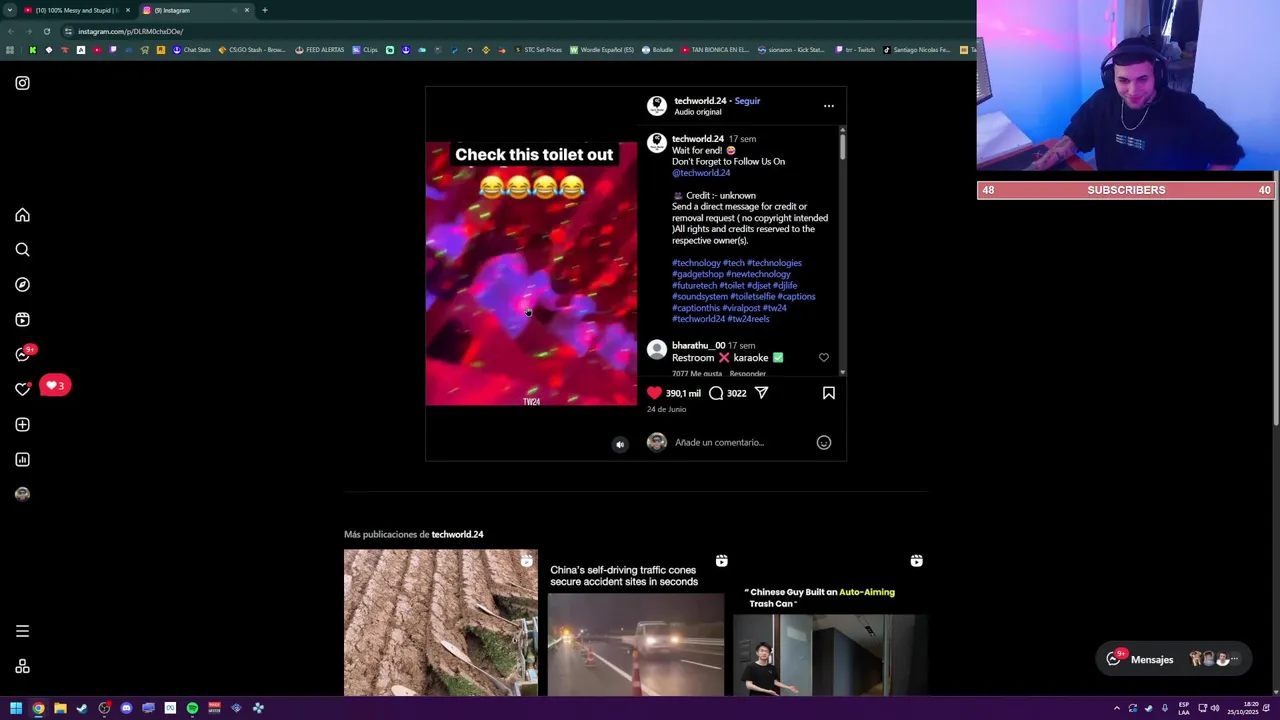1280x720 pixels.
Task: Like bharathu__00's comment
Action: [x=824, y=357]
